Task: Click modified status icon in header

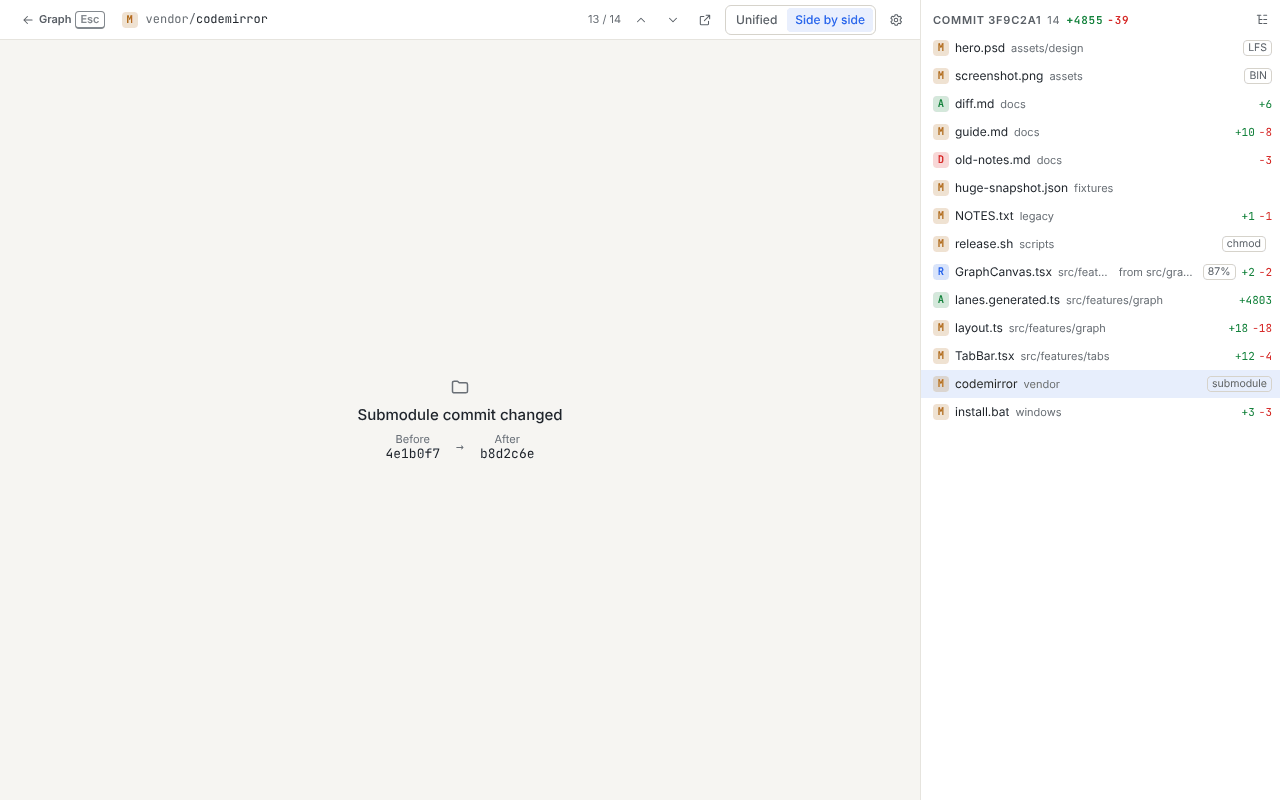Action: [130, 20]
